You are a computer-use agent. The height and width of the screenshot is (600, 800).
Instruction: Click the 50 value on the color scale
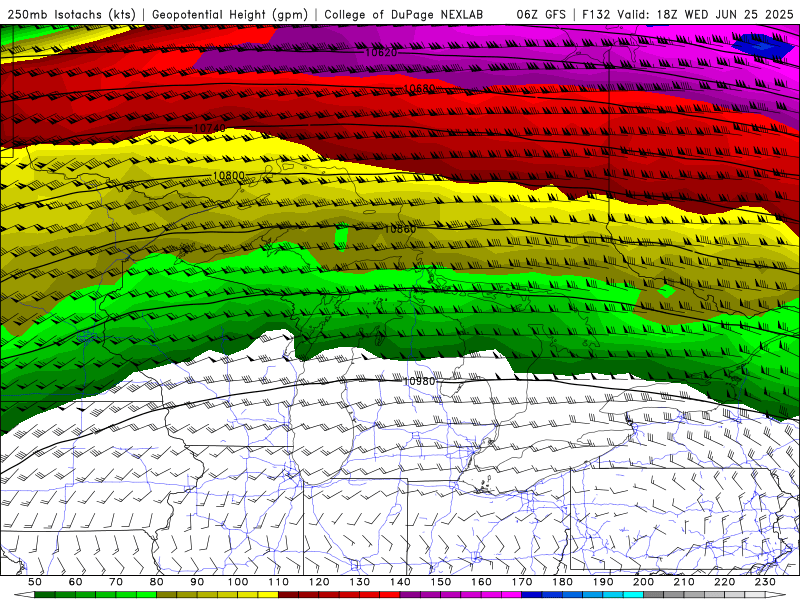[35, 582]
